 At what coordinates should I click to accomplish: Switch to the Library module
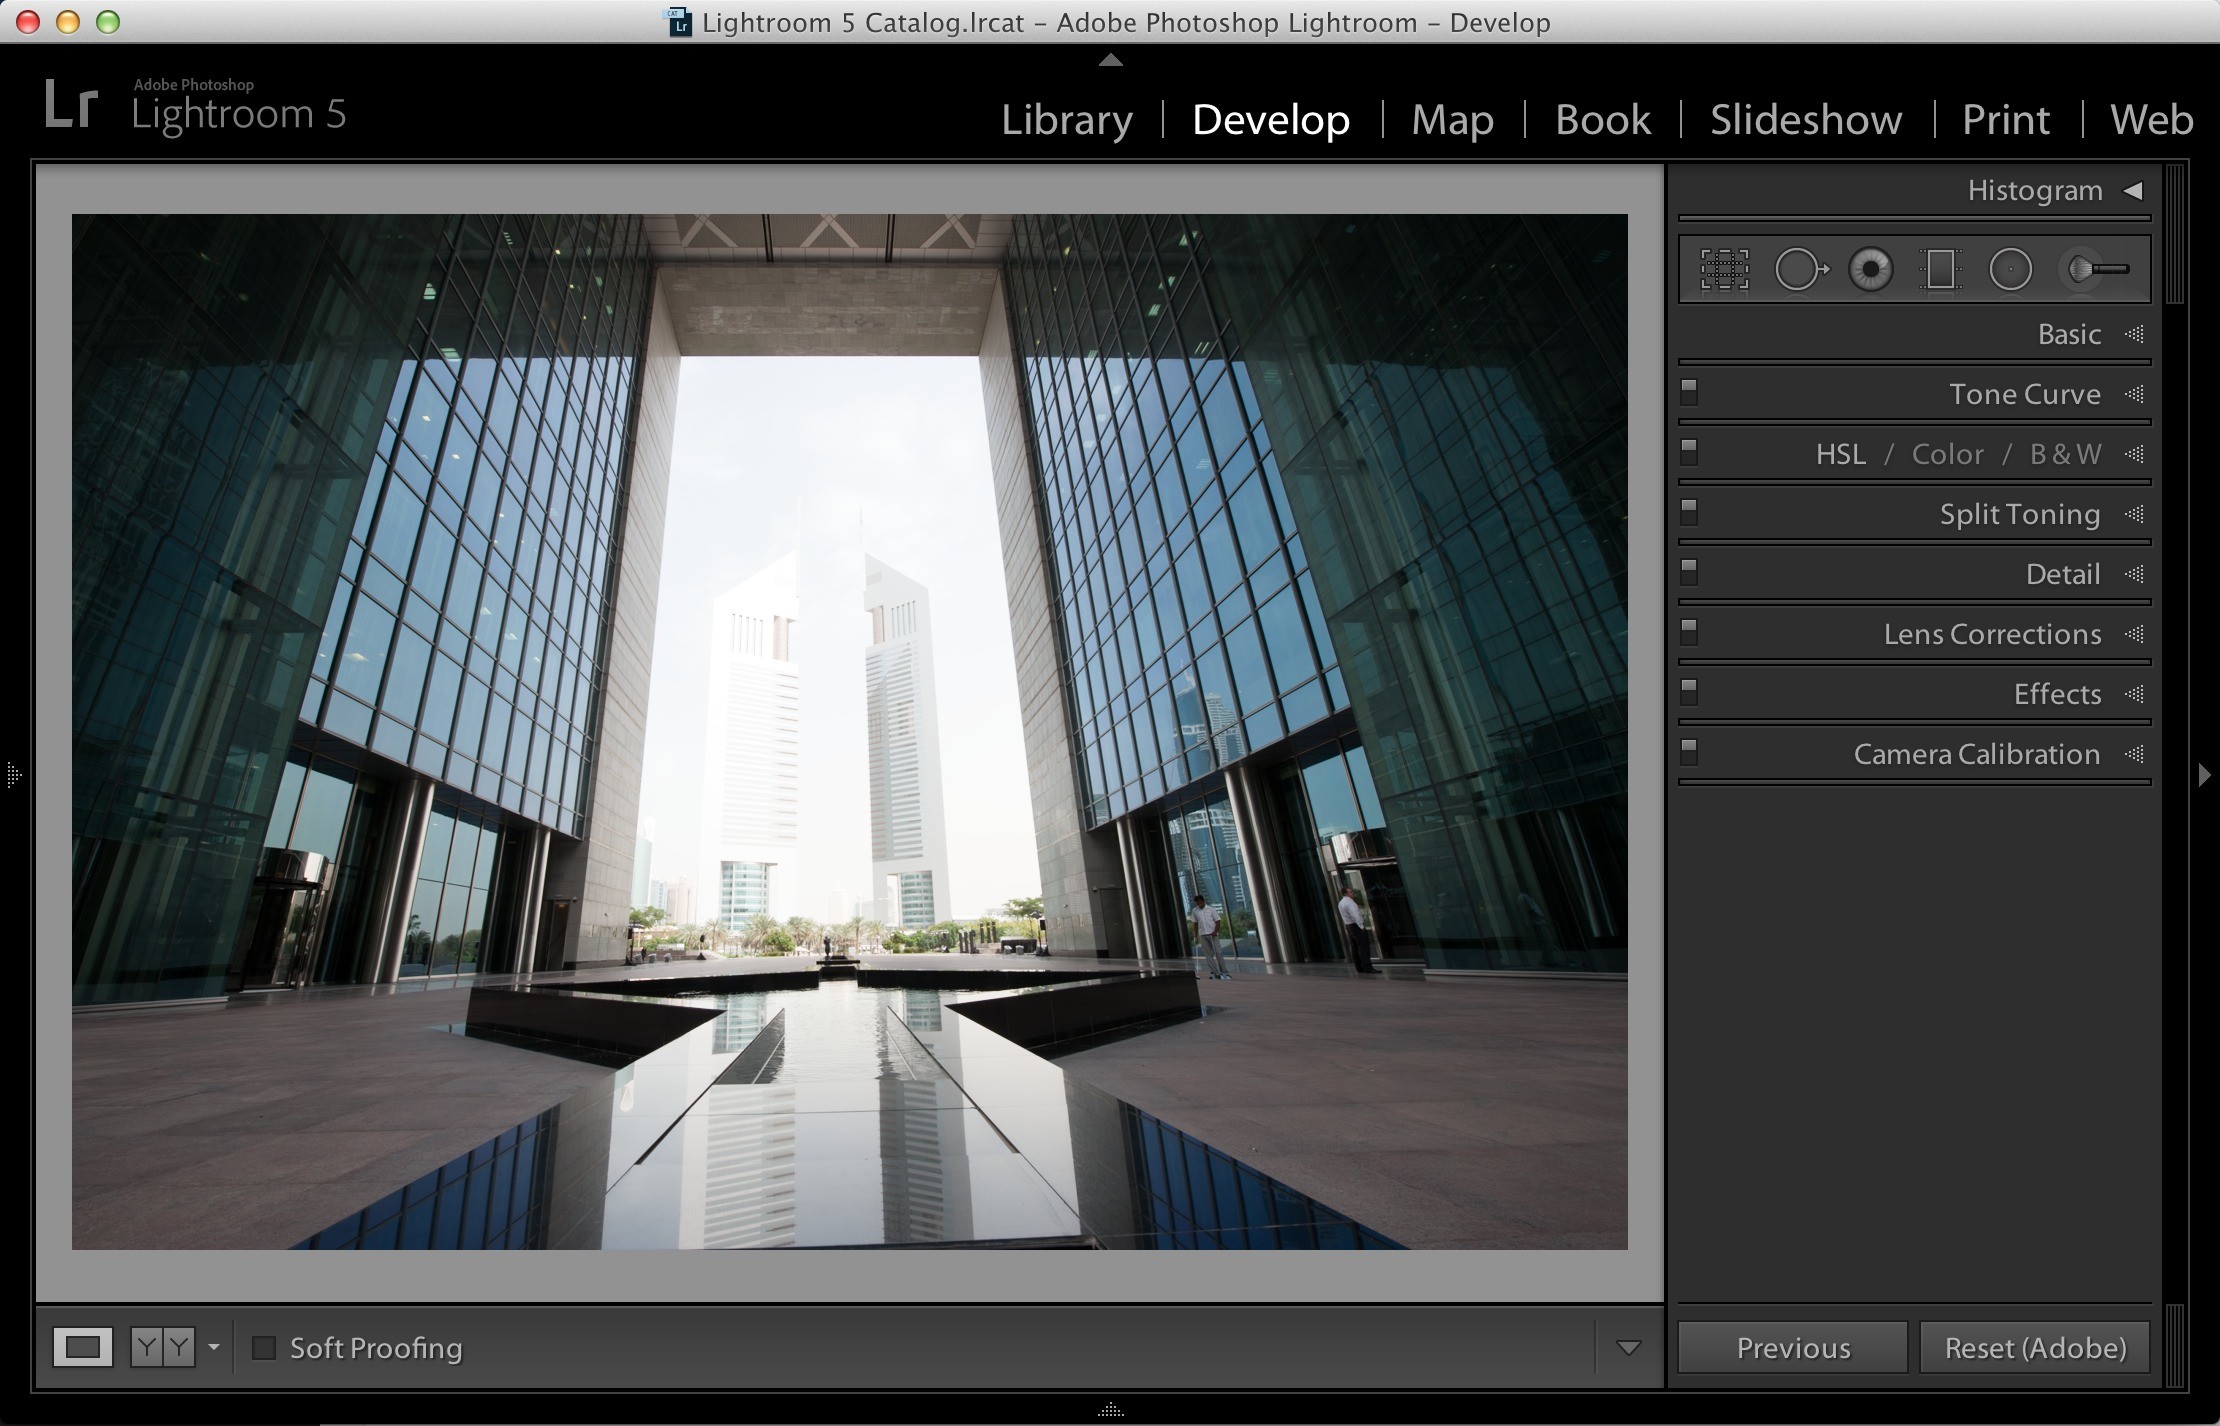(x=1067, y=120)
